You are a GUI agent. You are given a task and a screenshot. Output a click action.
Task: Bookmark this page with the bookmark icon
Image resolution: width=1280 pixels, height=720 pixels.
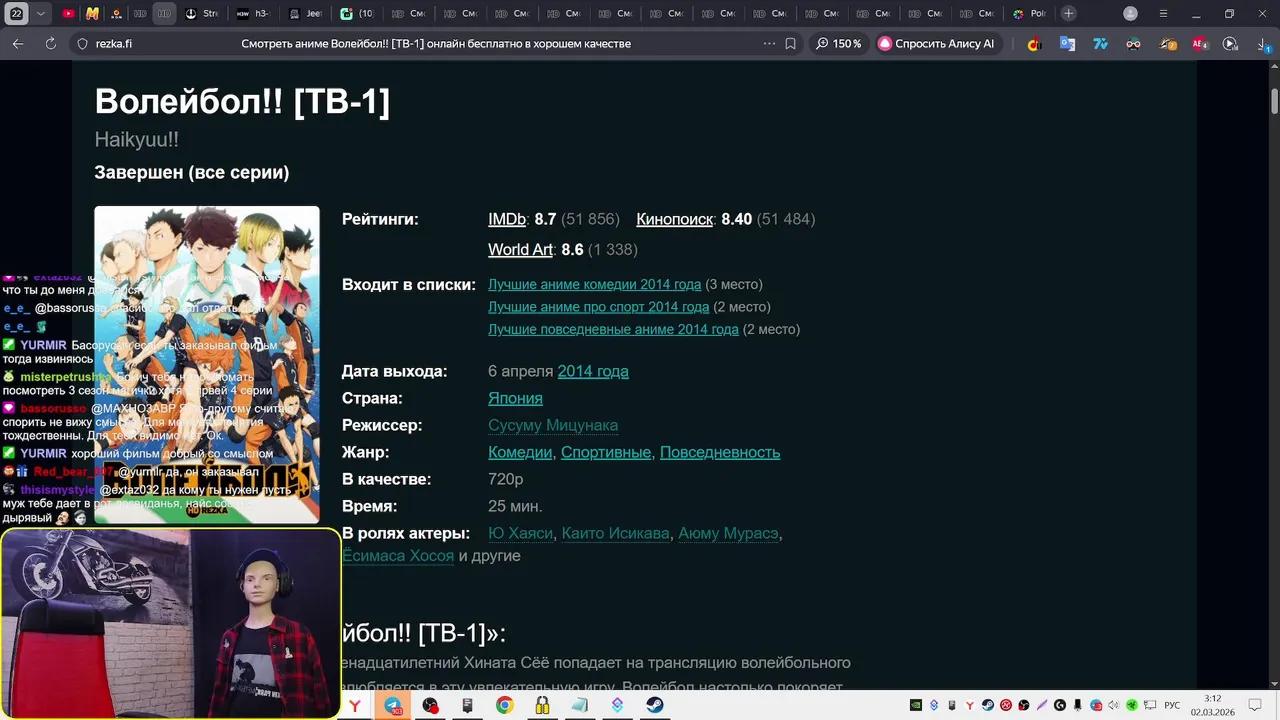790,44
